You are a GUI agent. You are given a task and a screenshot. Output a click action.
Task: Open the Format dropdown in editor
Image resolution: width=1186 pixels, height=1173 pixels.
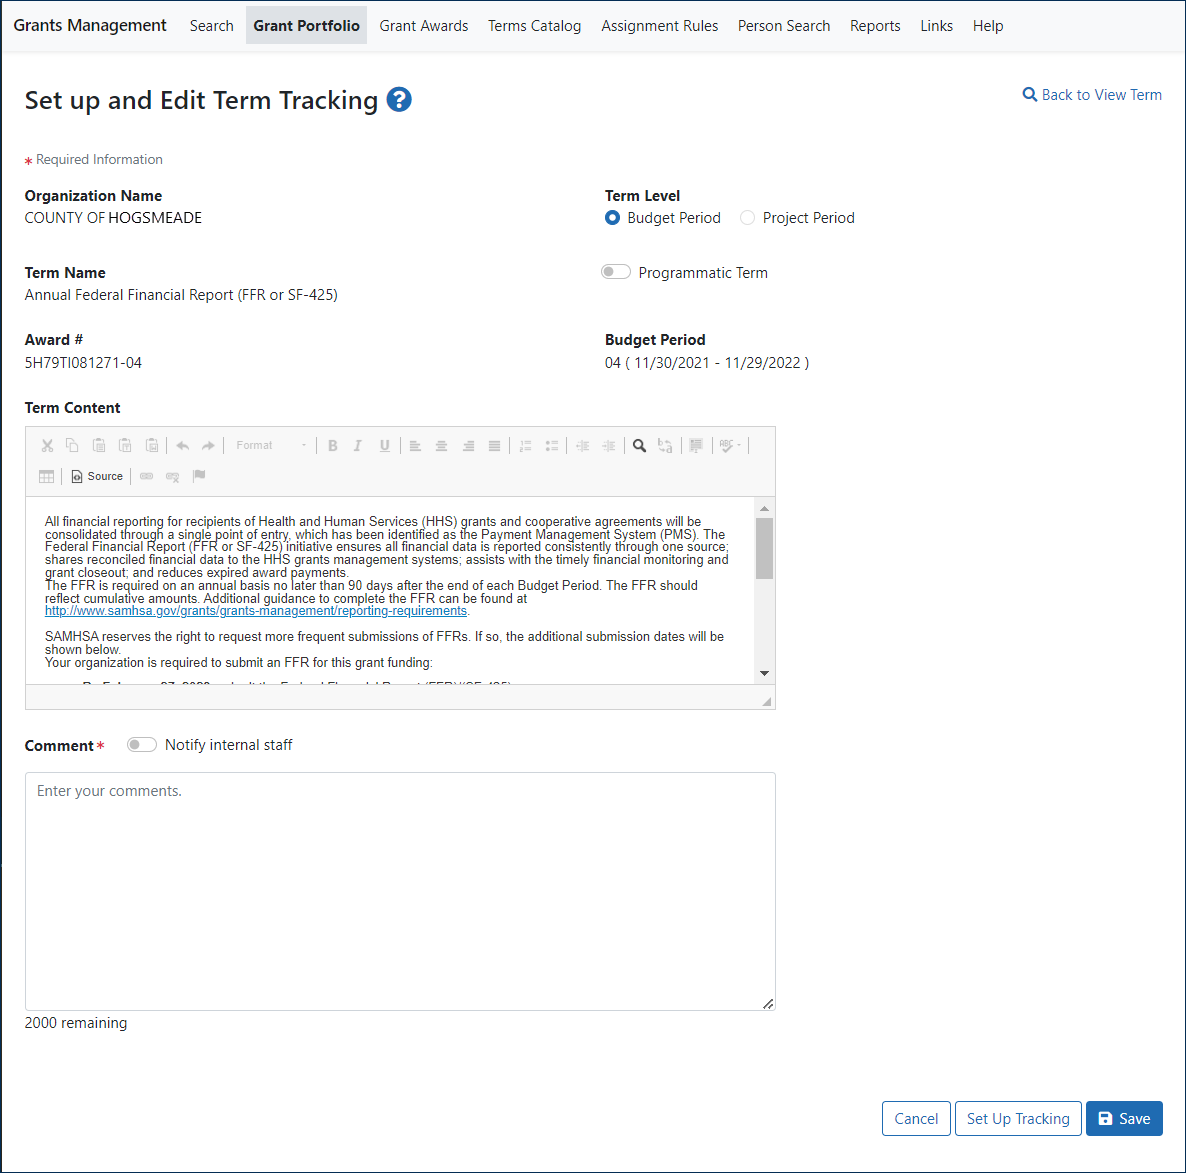point(271,445)
